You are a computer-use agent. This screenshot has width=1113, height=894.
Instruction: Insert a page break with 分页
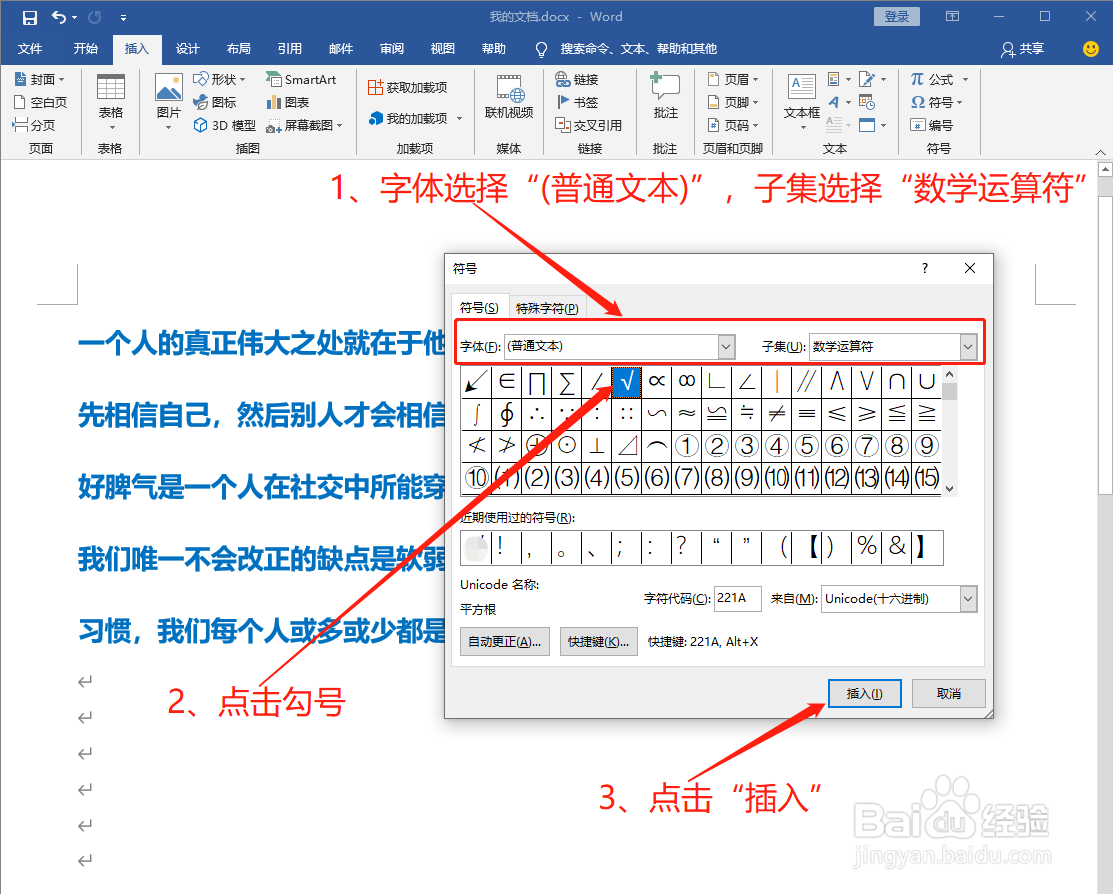[x=34, y=125]
